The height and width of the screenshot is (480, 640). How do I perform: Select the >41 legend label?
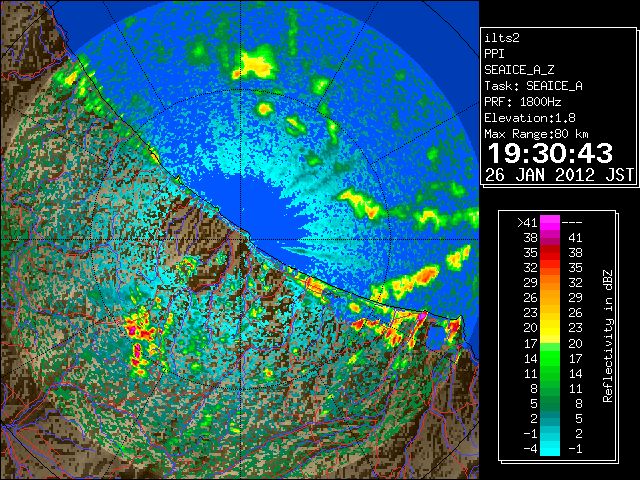click(527, 222)
